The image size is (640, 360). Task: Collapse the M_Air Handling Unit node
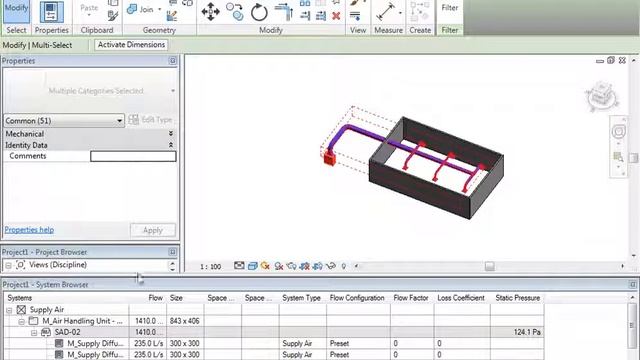tap(22, 322)
